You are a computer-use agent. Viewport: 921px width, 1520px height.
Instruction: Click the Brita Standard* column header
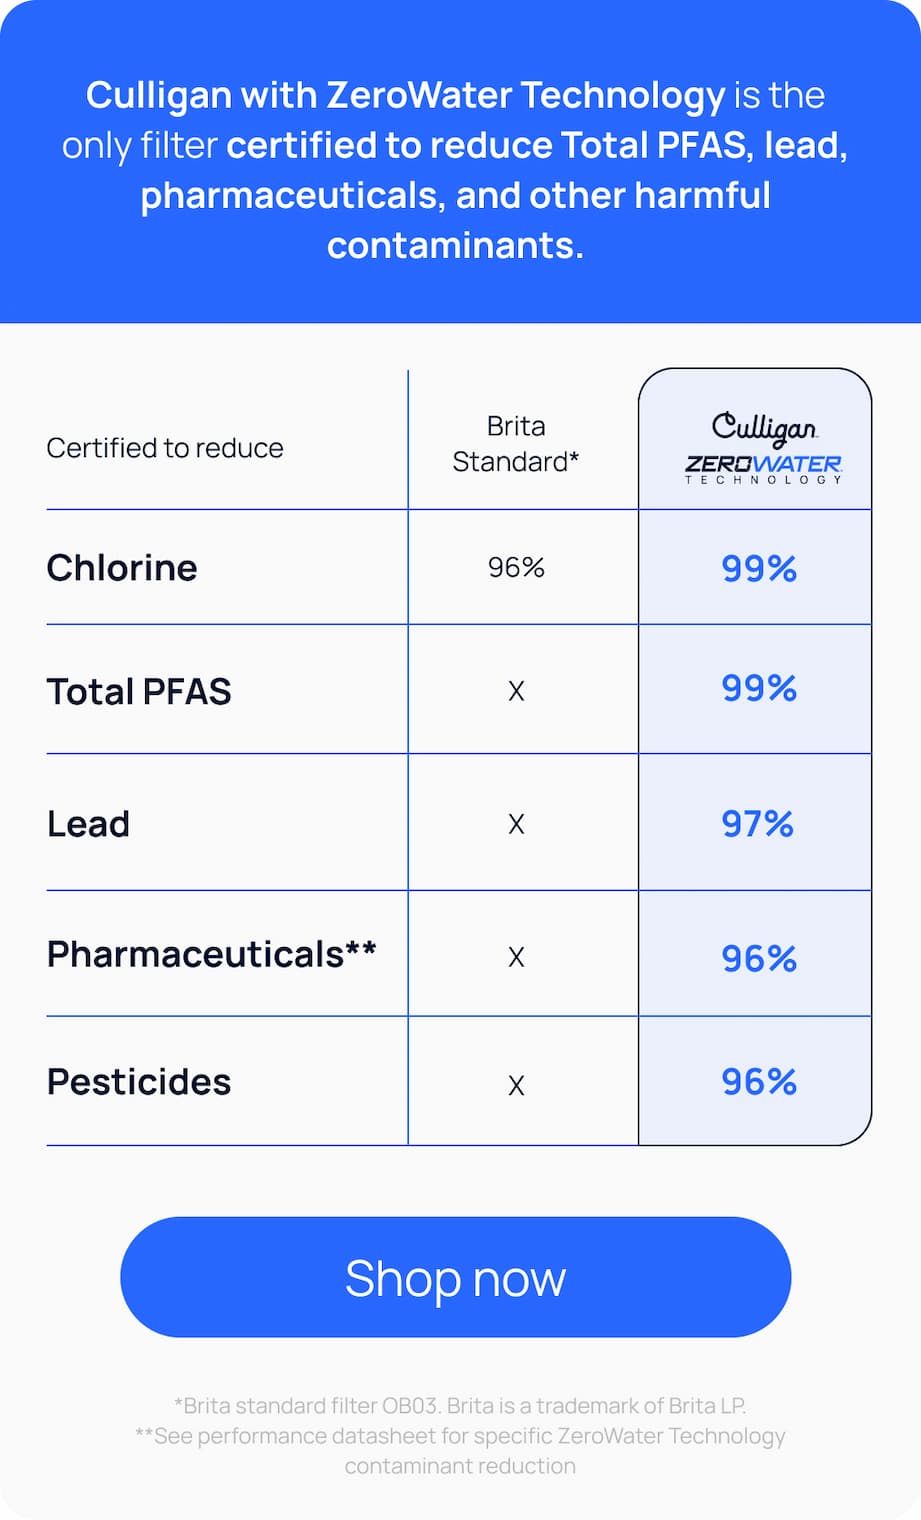point(516,444)
